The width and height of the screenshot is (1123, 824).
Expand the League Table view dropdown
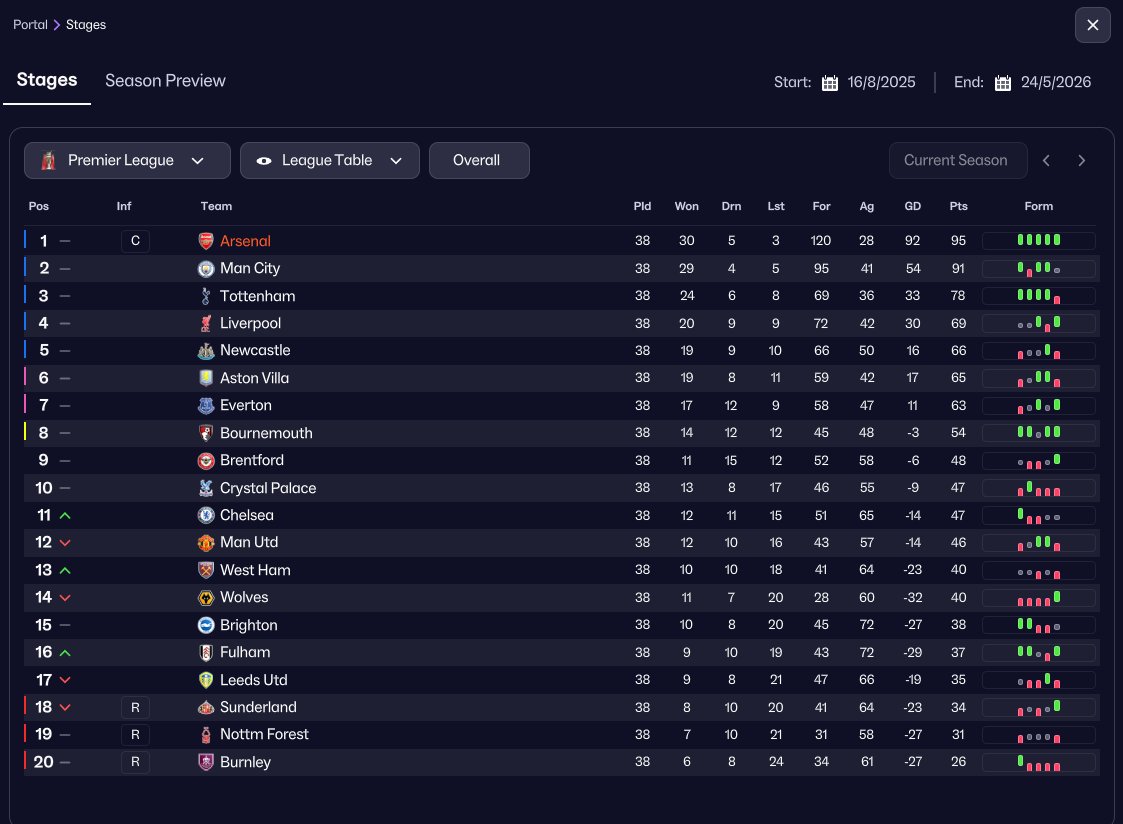point(330,161)
